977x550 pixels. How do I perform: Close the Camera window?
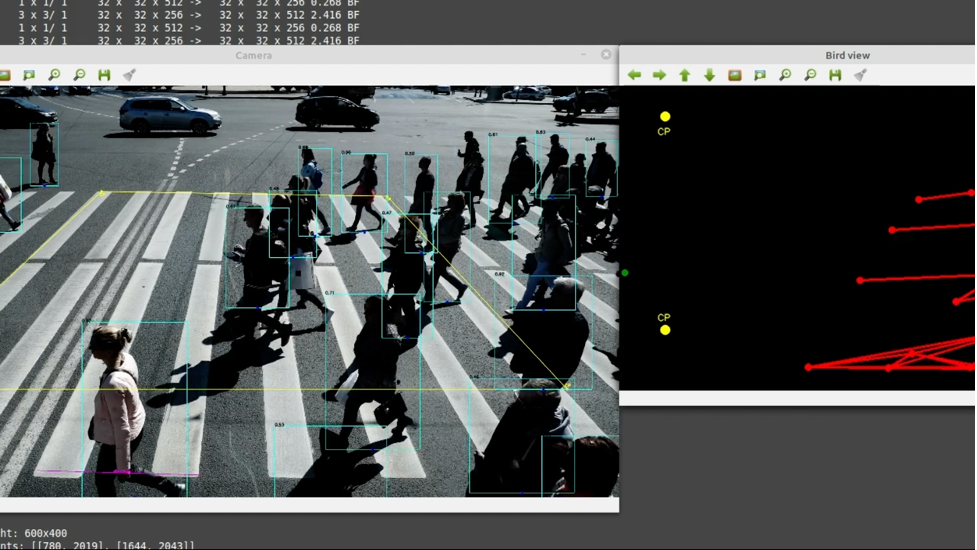(x=606, y=55)
